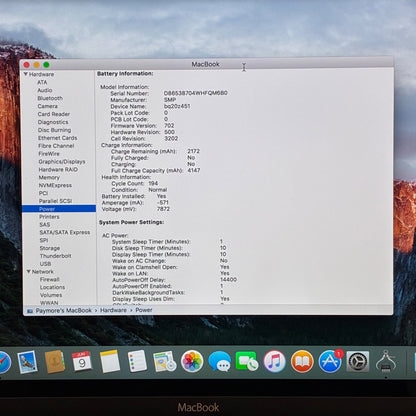Viewport: 416px width, 416px height.
Task: Open the Calendar icon in dock
Action: pos(82,361)
